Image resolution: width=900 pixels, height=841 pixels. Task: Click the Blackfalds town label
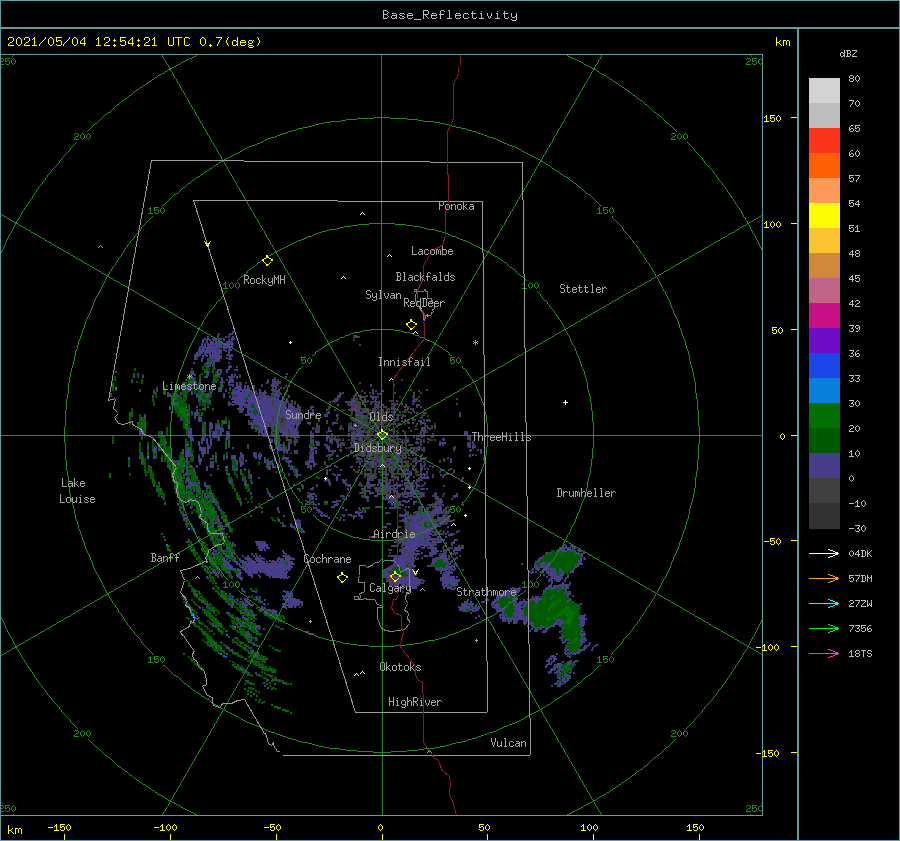pyautogui.click(x=425, y=277)
